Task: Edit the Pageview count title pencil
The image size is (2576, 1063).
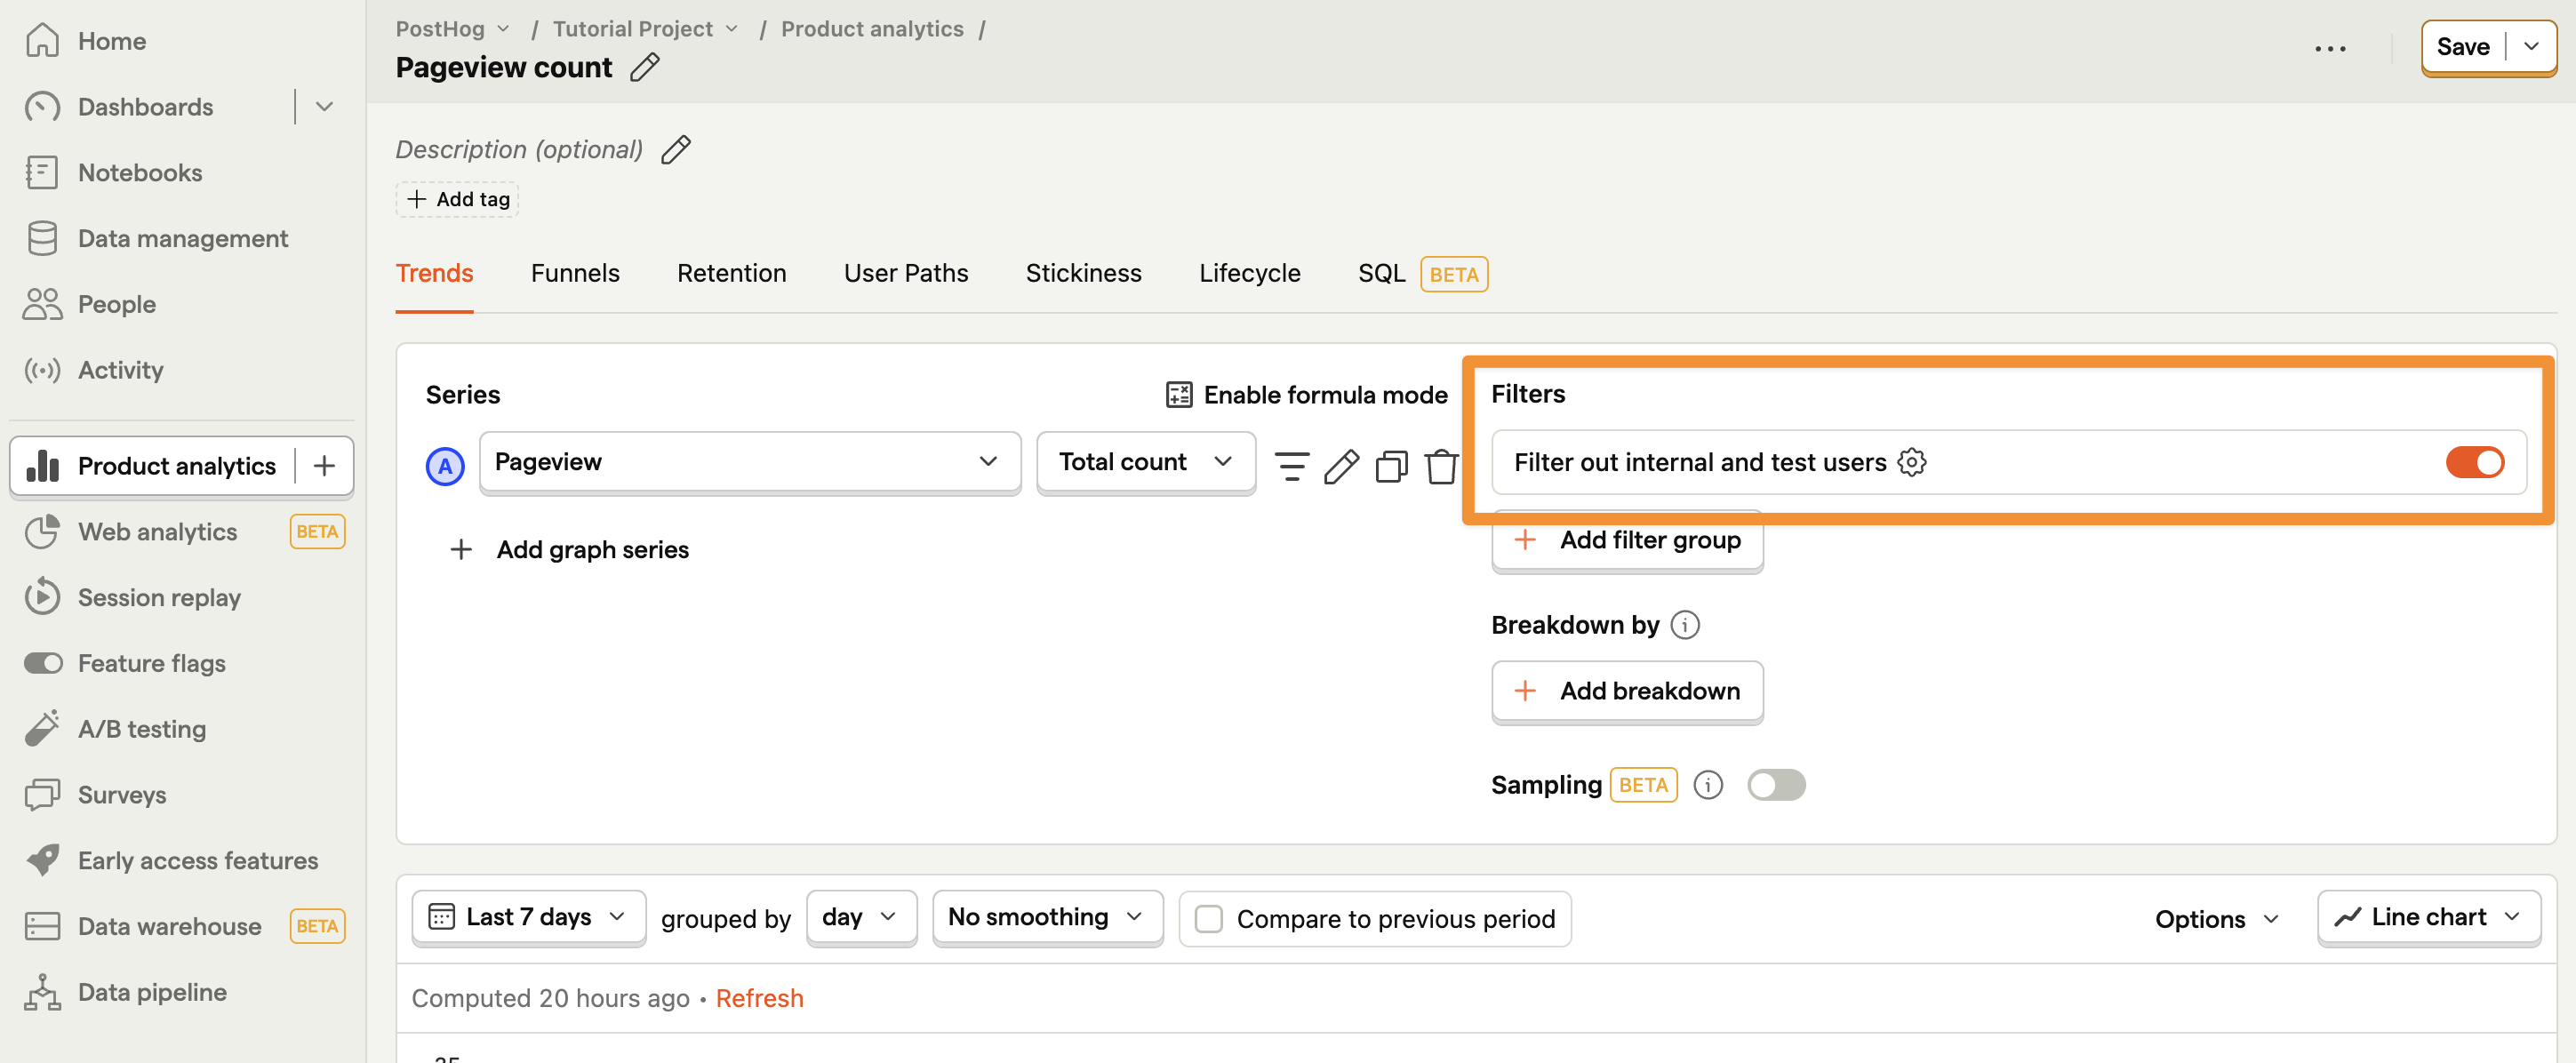Action: [645, 67]
